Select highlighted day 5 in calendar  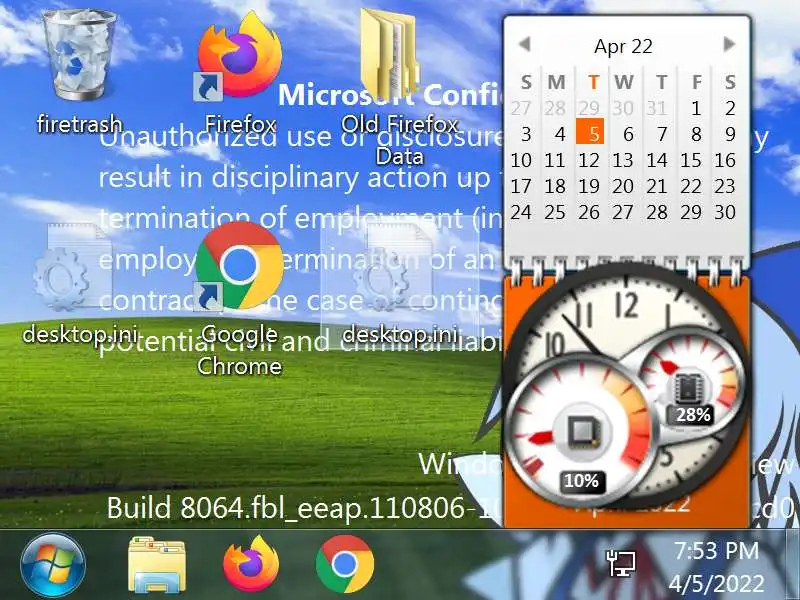coord(590,132)
